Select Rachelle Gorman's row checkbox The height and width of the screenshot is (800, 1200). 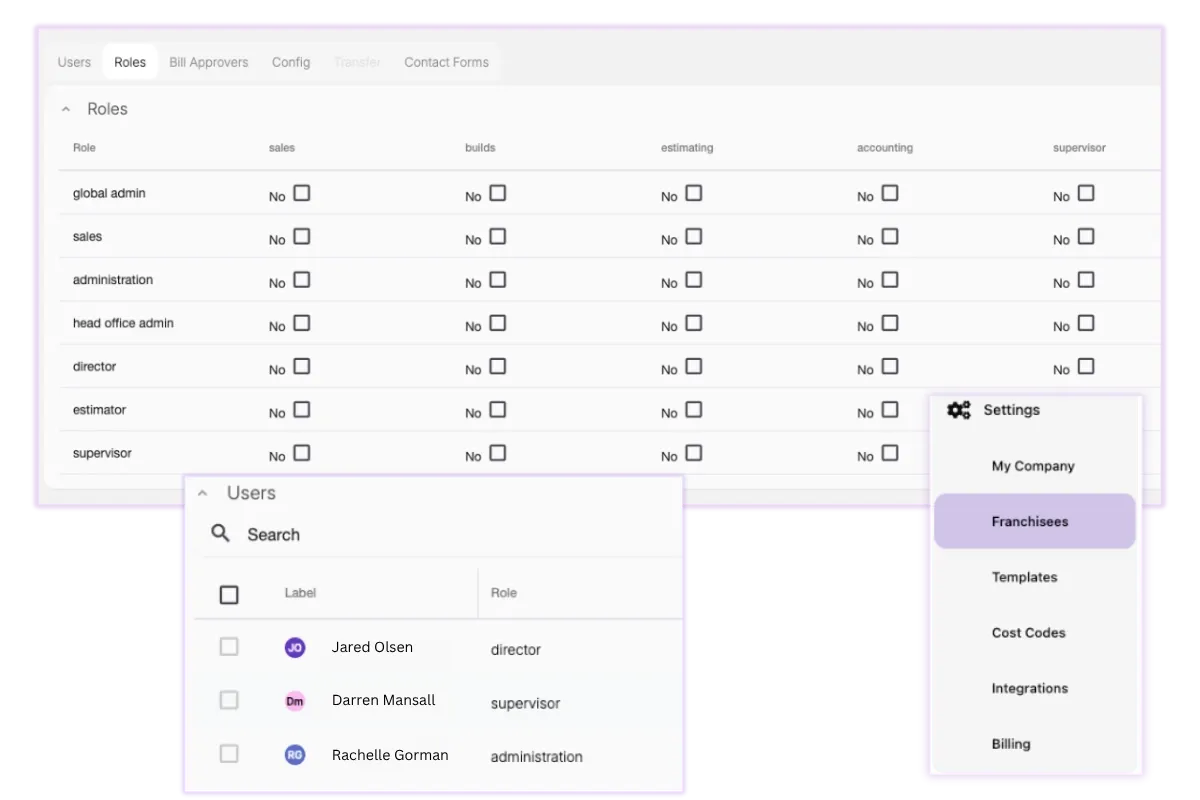pyautogui.click(x=229, y=753)
